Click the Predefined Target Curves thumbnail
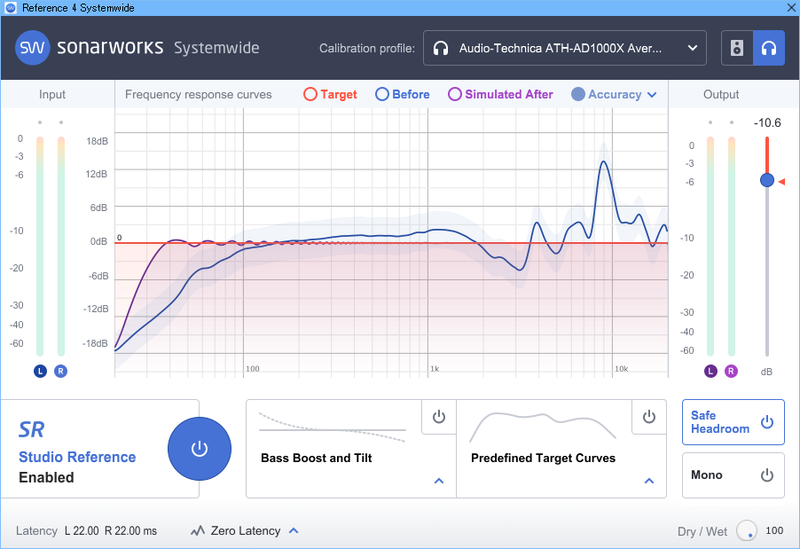800x549 pixels. click(x=543, y=427)
